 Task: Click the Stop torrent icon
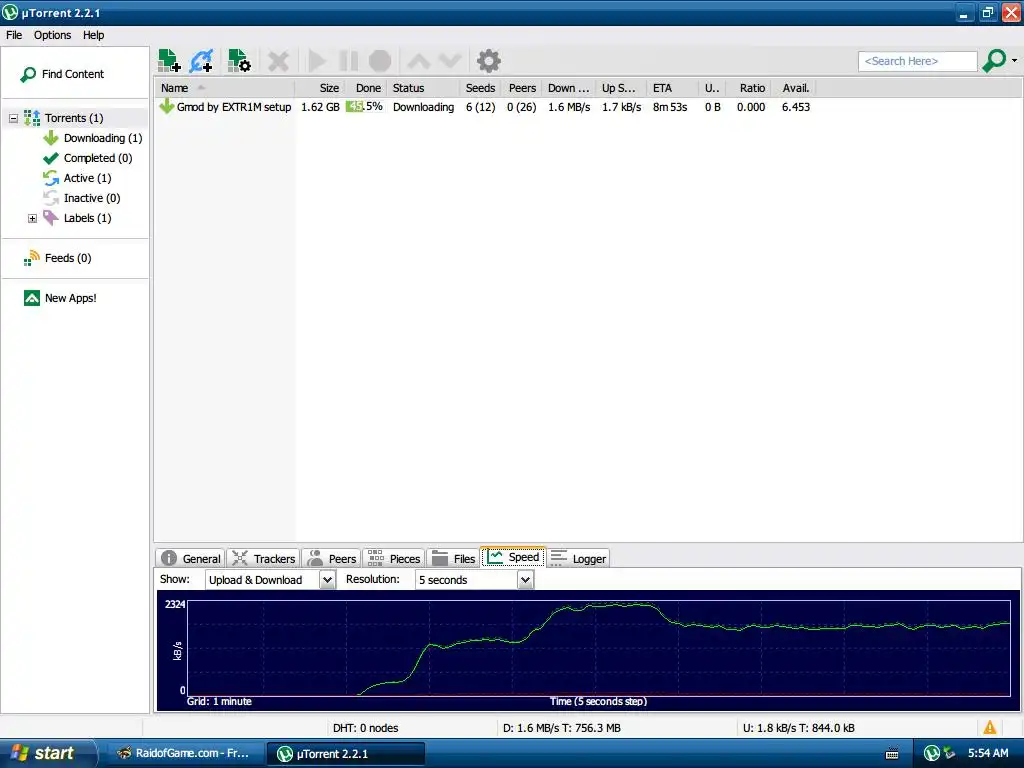pyautogui.click(x=380, y=61)
